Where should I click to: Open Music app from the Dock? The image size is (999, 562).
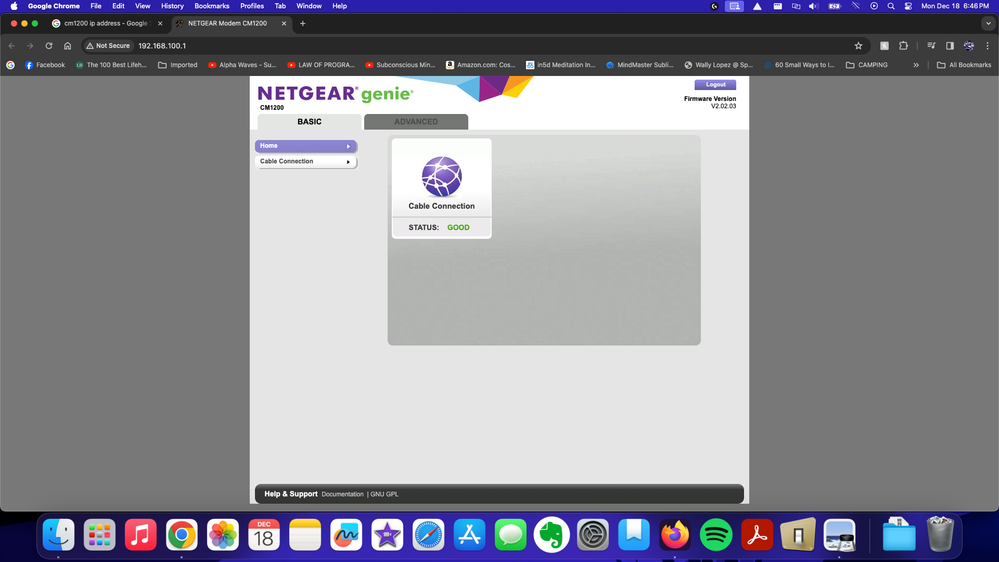coord(141,535)
